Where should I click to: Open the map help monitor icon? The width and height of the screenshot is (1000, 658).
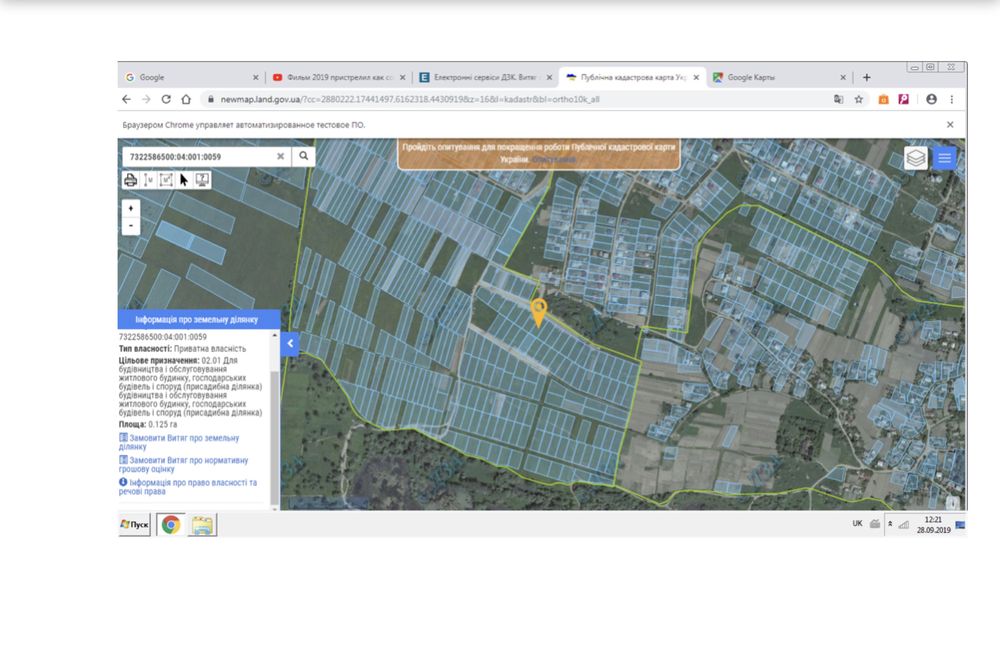pos(202,180)
